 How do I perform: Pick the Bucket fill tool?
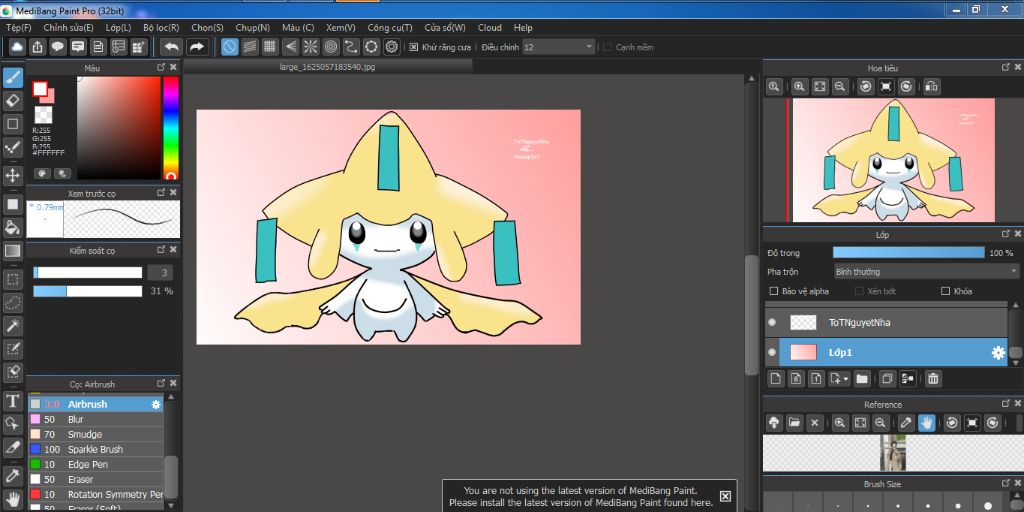pyautogui.click(x=12, y=227)
